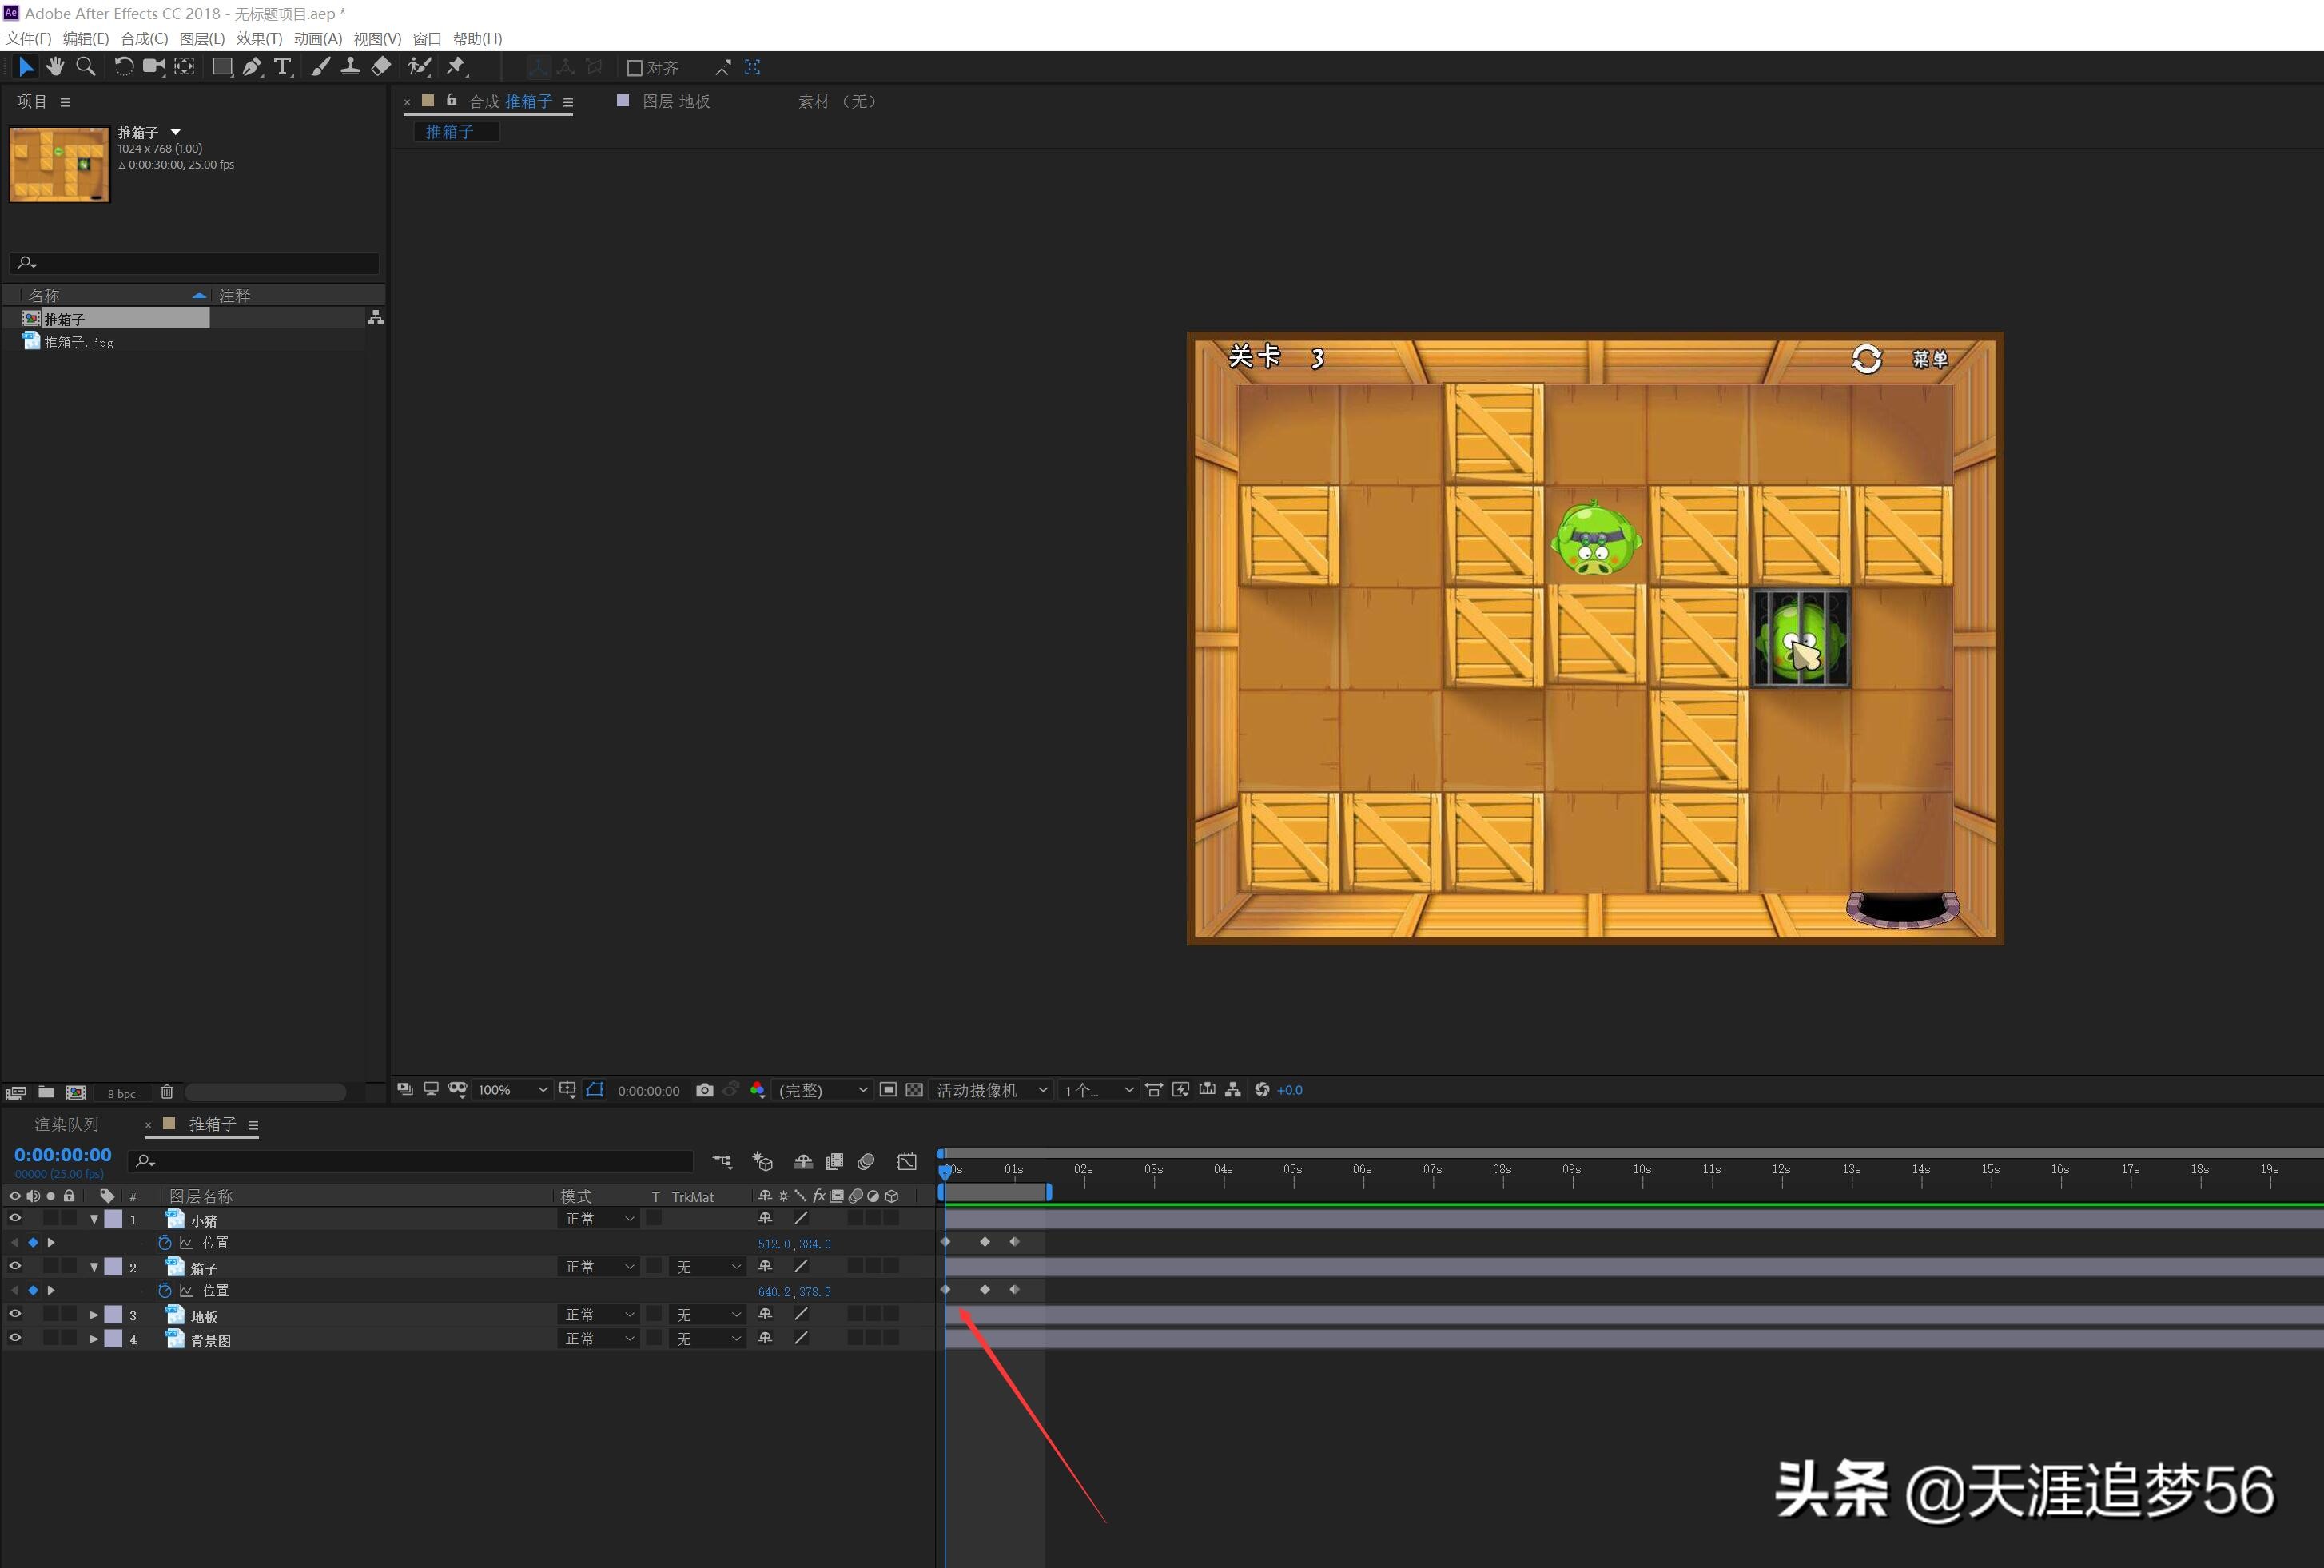Switch to the 渲染队列 tab
The width and height of the screenshot is (2324, 1568).
66,1124
